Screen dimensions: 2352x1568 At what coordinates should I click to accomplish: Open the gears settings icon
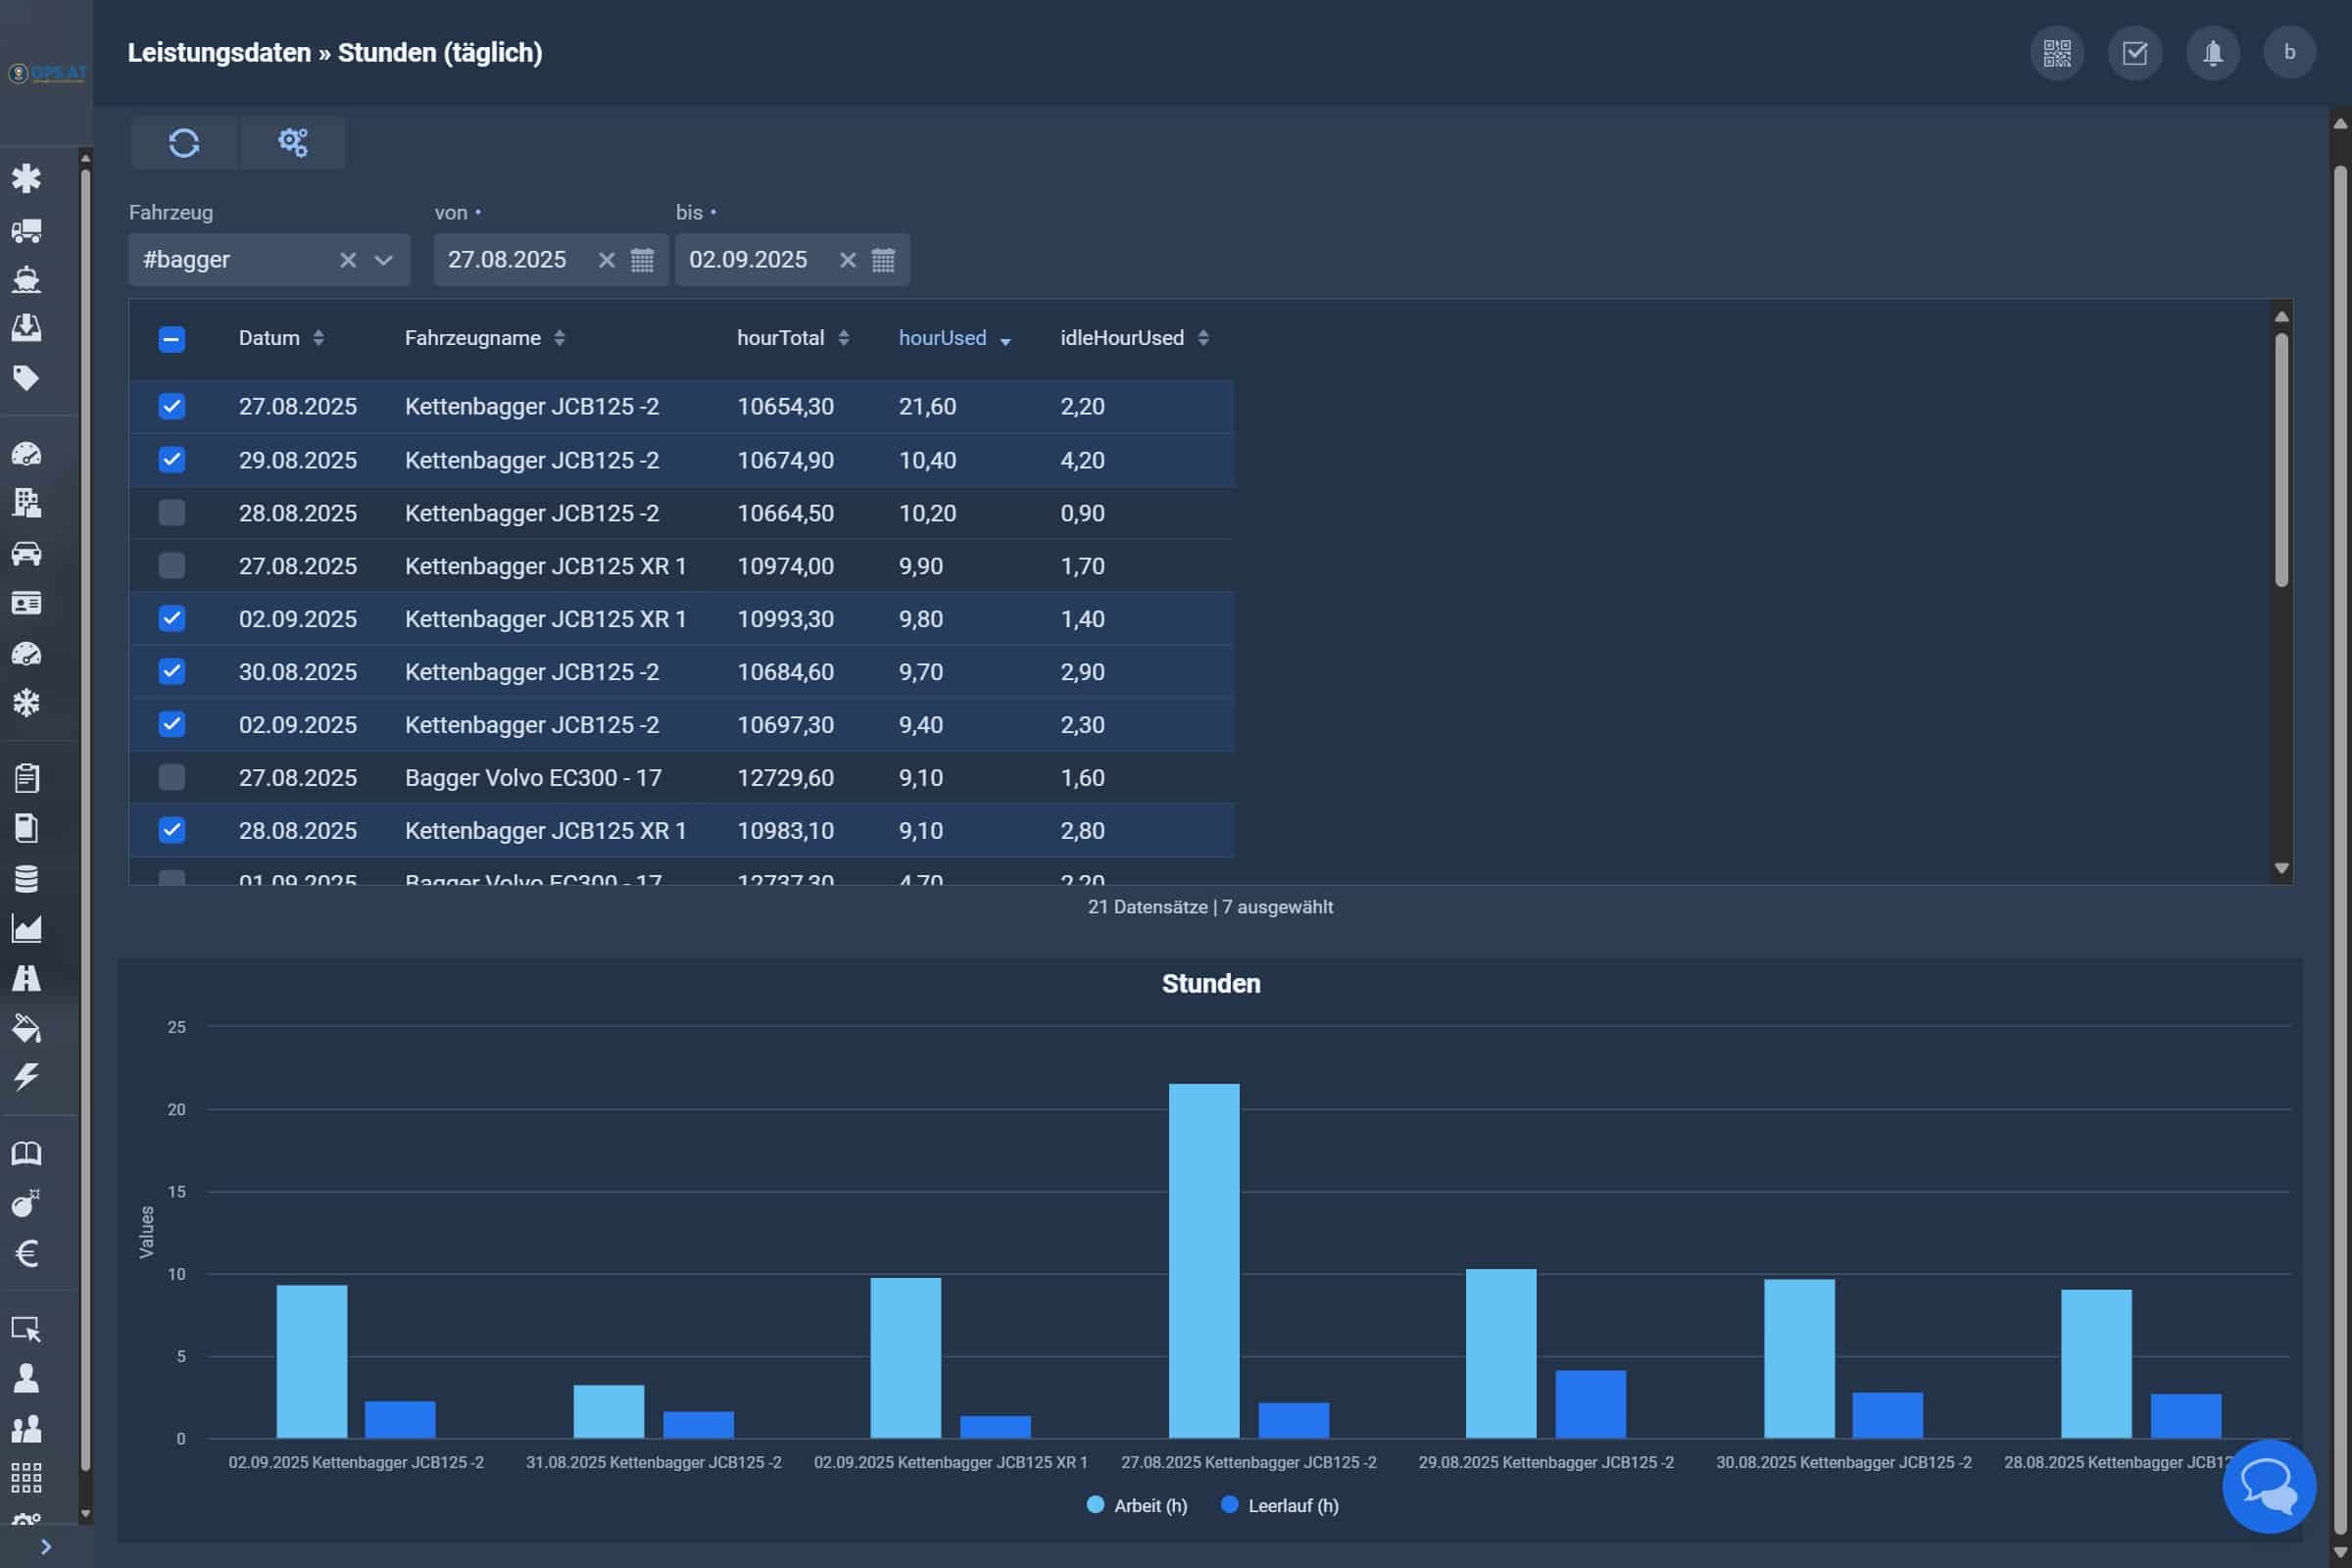(x=292, y=143)
